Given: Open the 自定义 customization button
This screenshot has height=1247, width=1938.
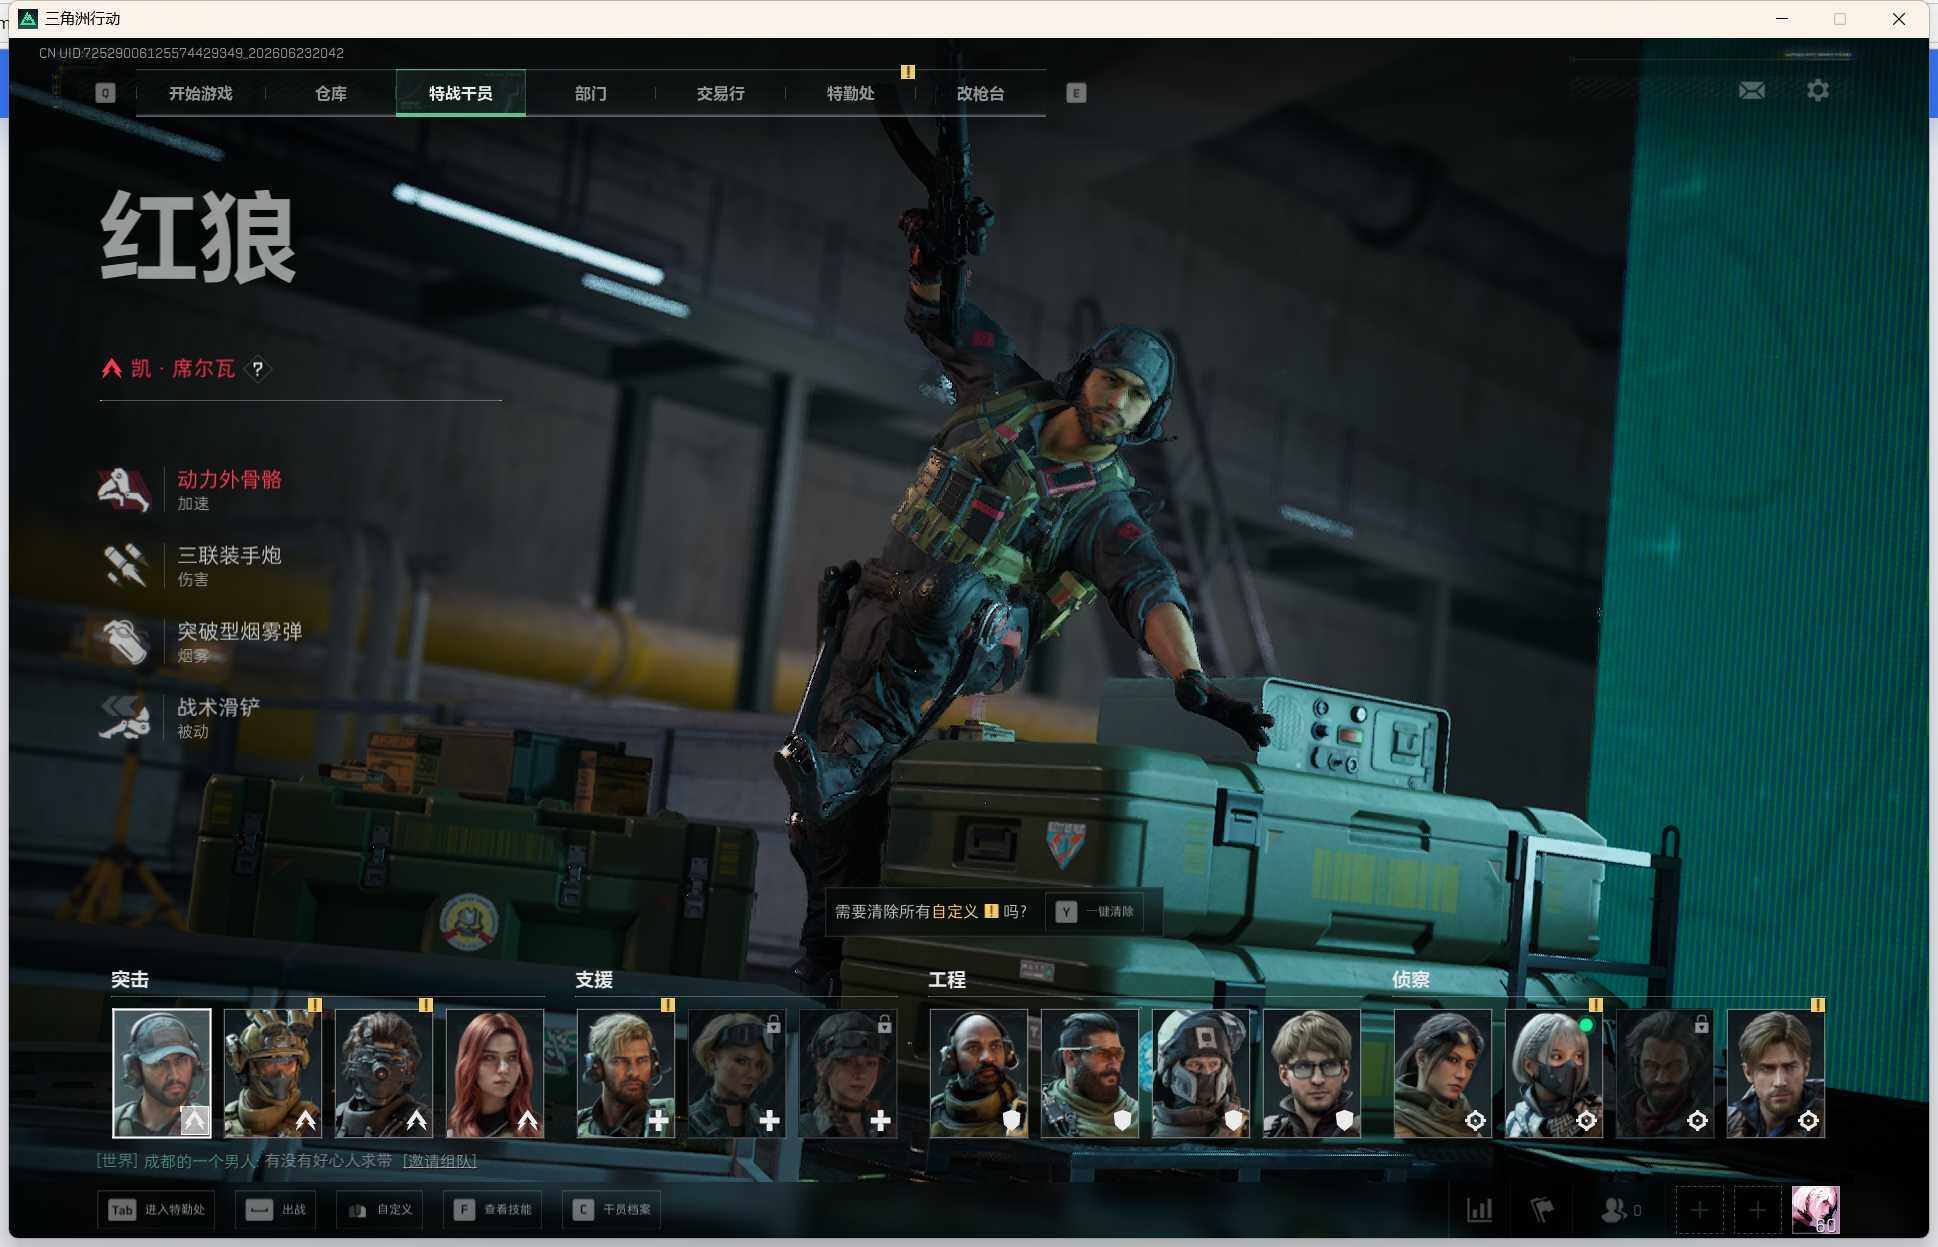Looking at the screenshot, I should (380, 1210).
